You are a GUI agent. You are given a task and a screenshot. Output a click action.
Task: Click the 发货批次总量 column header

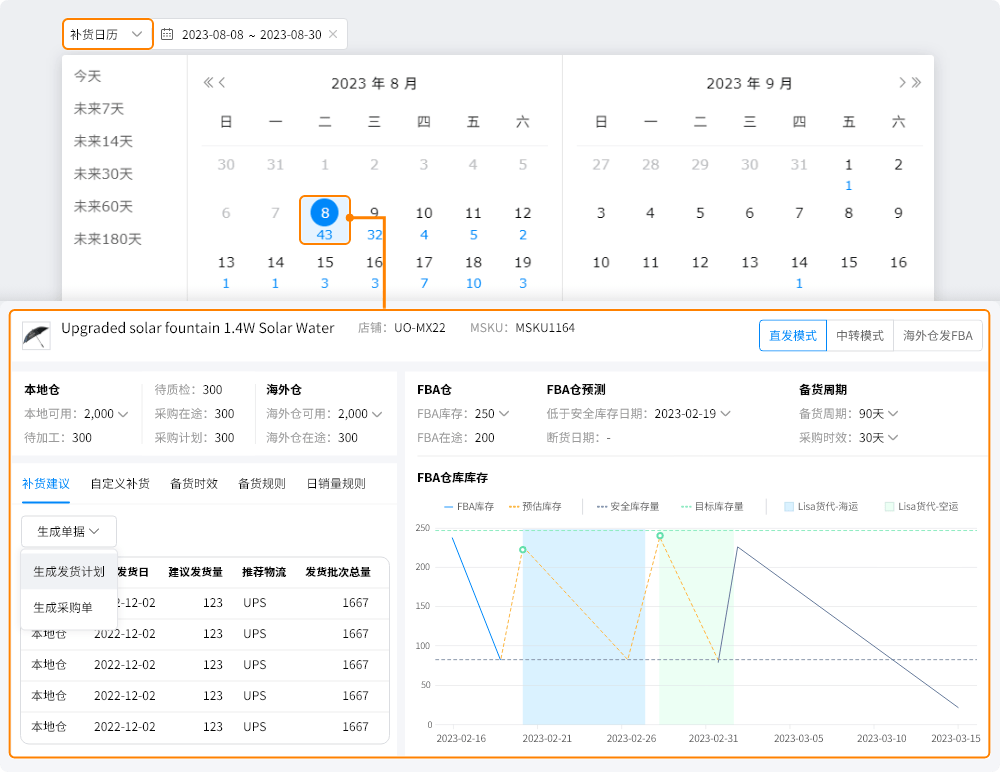(x=338, y=572)
